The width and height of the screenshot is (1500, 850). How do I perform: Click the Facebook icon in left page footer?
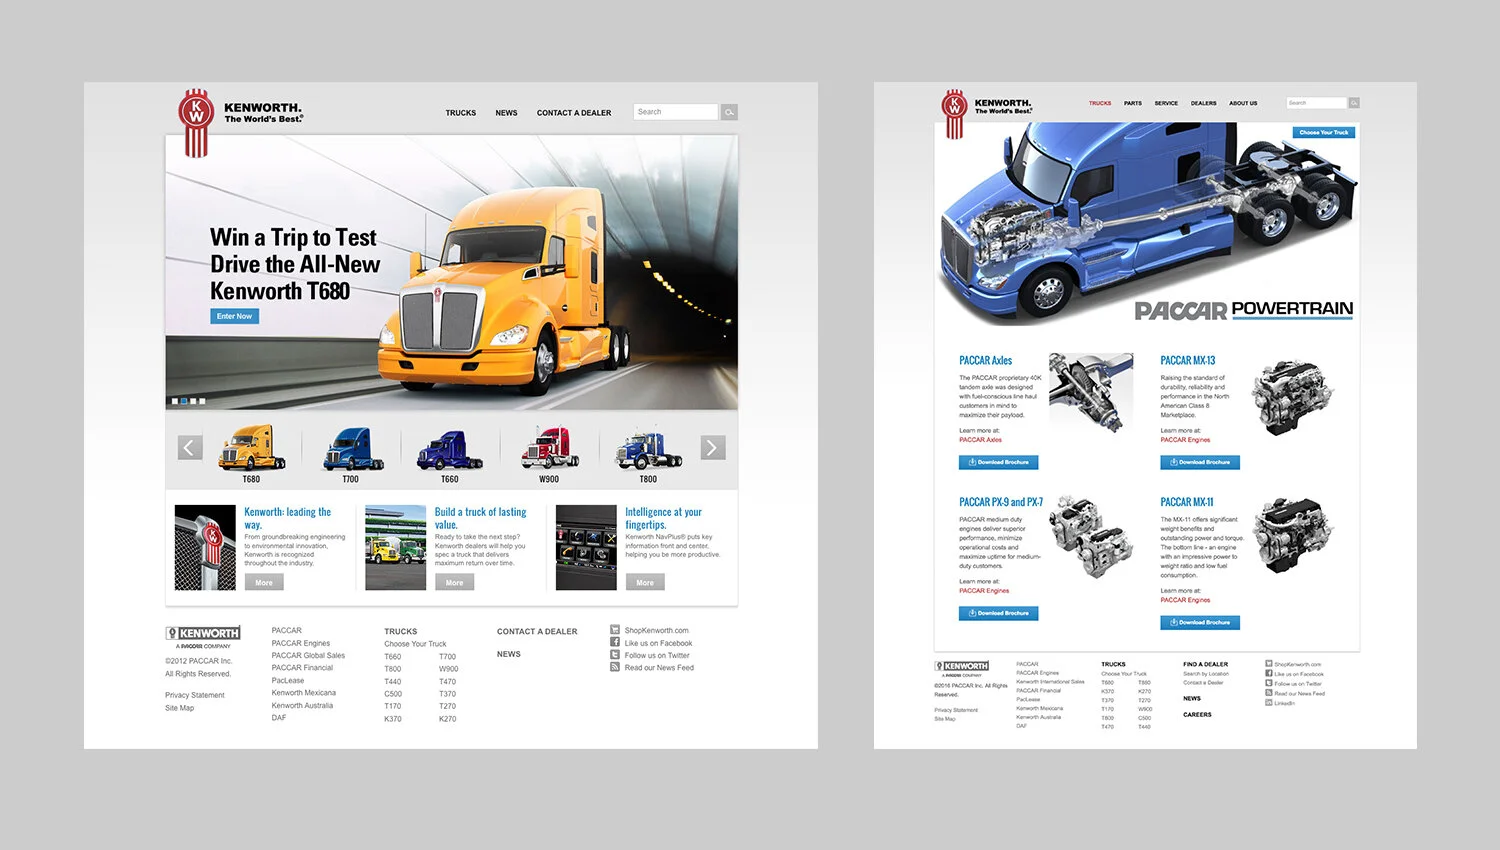615,642
